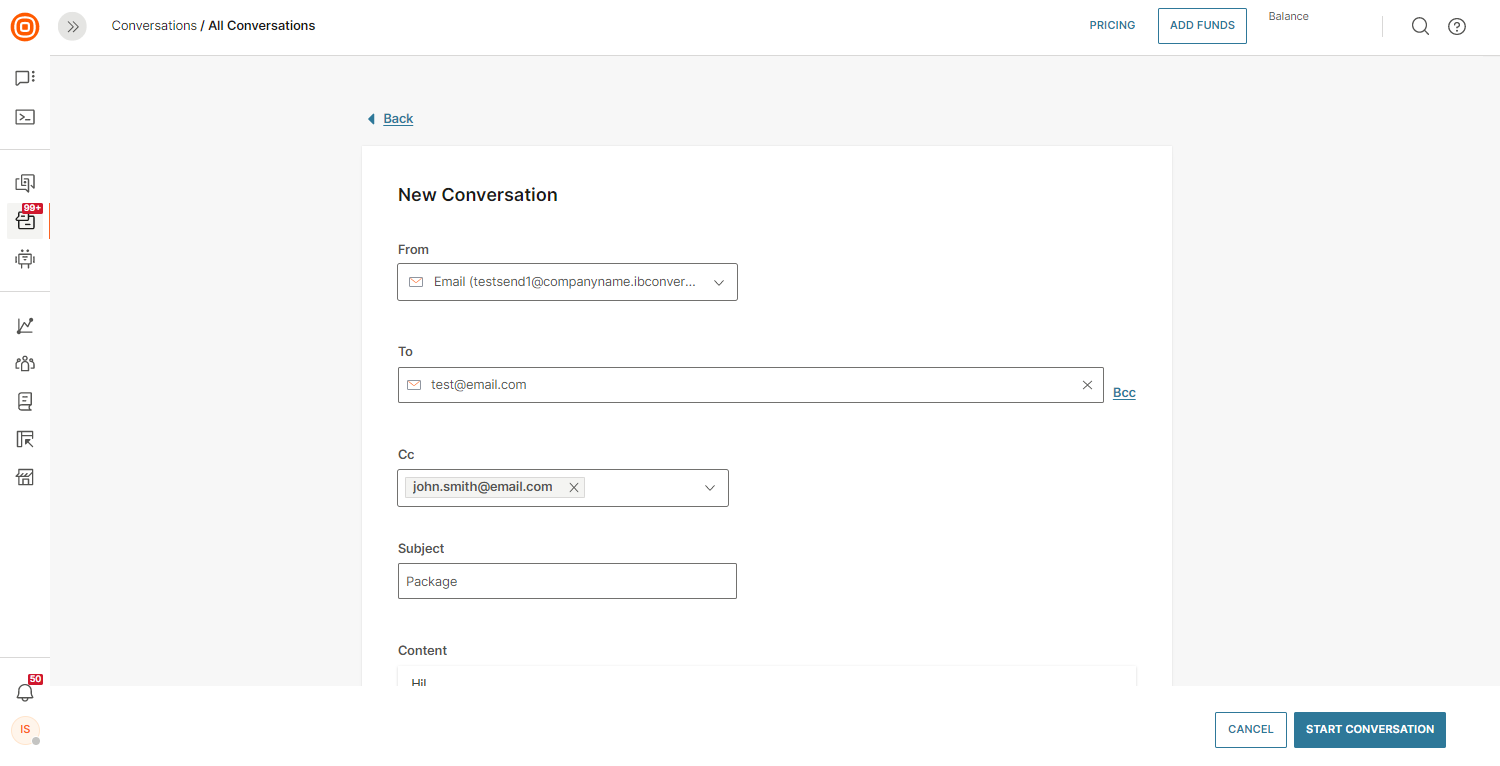The width and height of the screenshot is (1500, 766).
Task: Click the Back link
Action: click(398, 119)
